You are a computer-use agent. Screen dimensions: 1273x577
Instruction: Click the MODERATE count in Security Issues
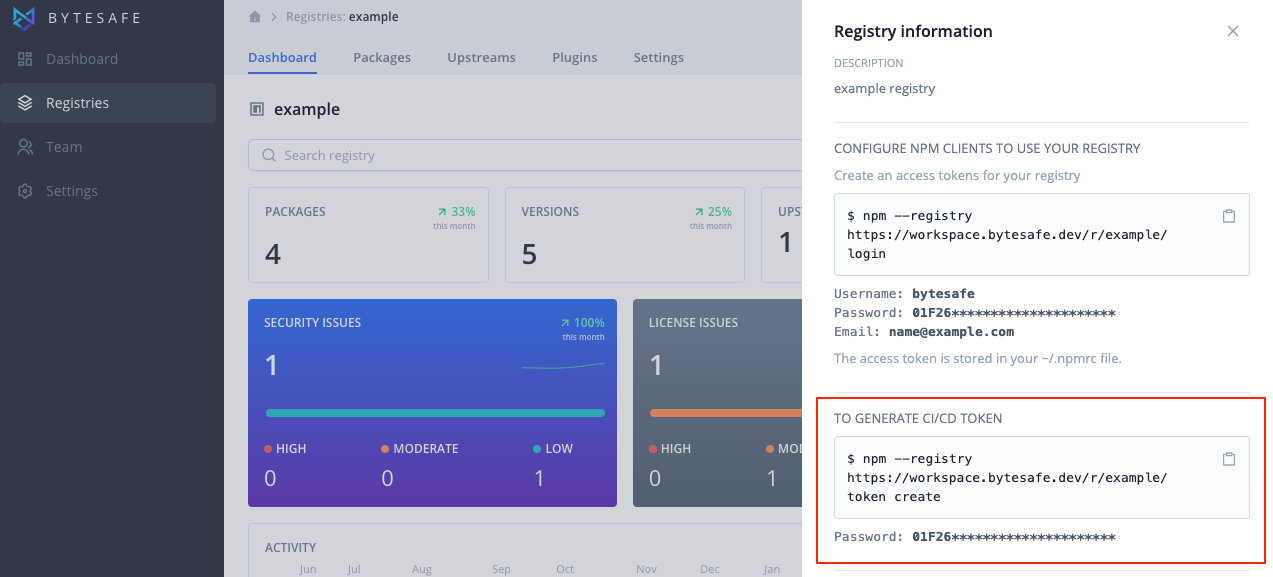pos(387,479)
